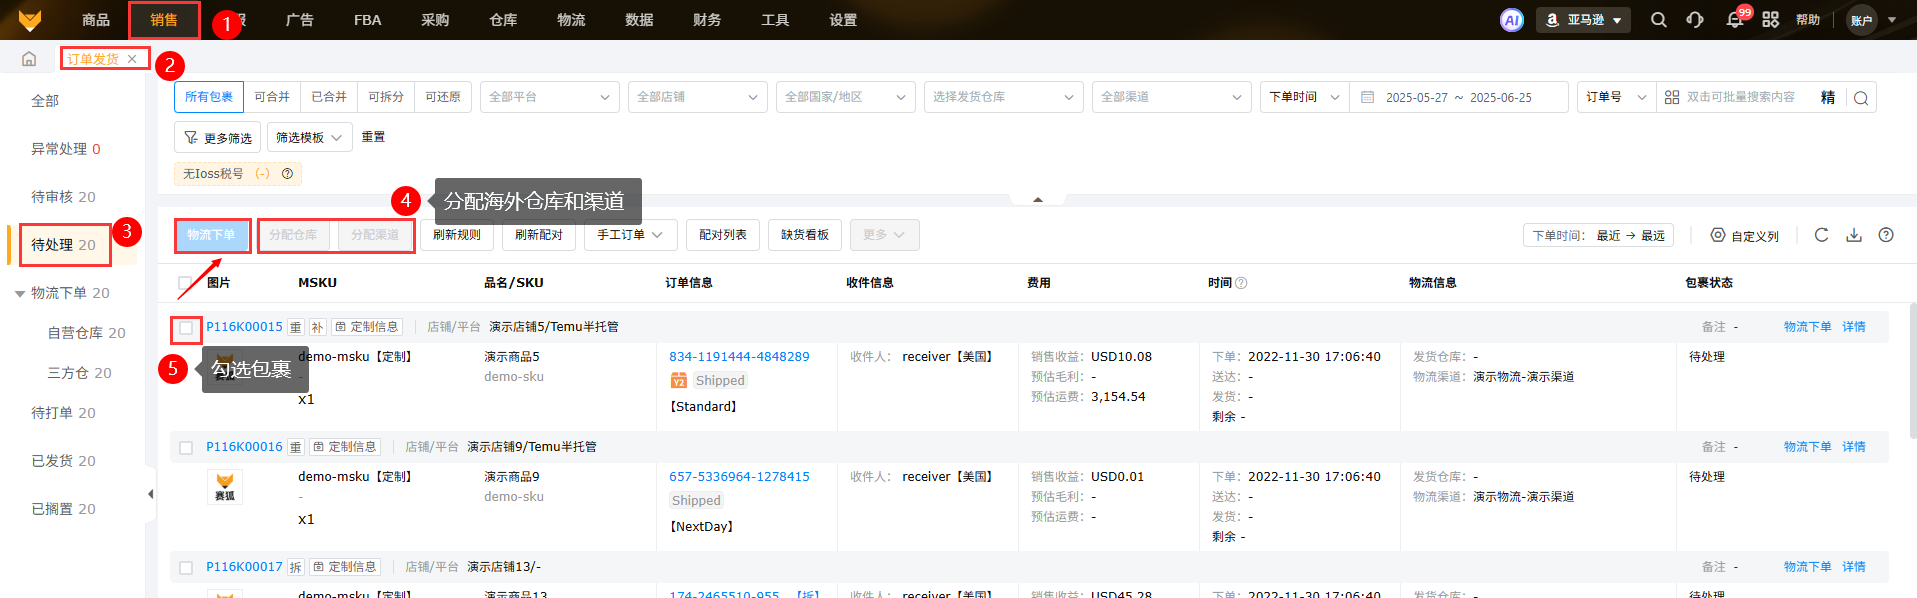This screenshot has width=1917, height=598.
Task: Click the home icon in tab bar
Action: 29,59
